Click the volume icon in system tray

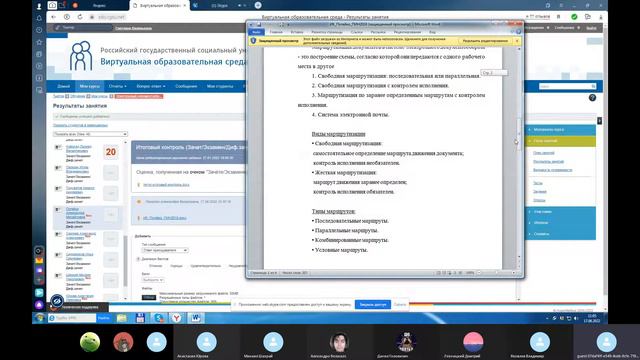(576, 318)
